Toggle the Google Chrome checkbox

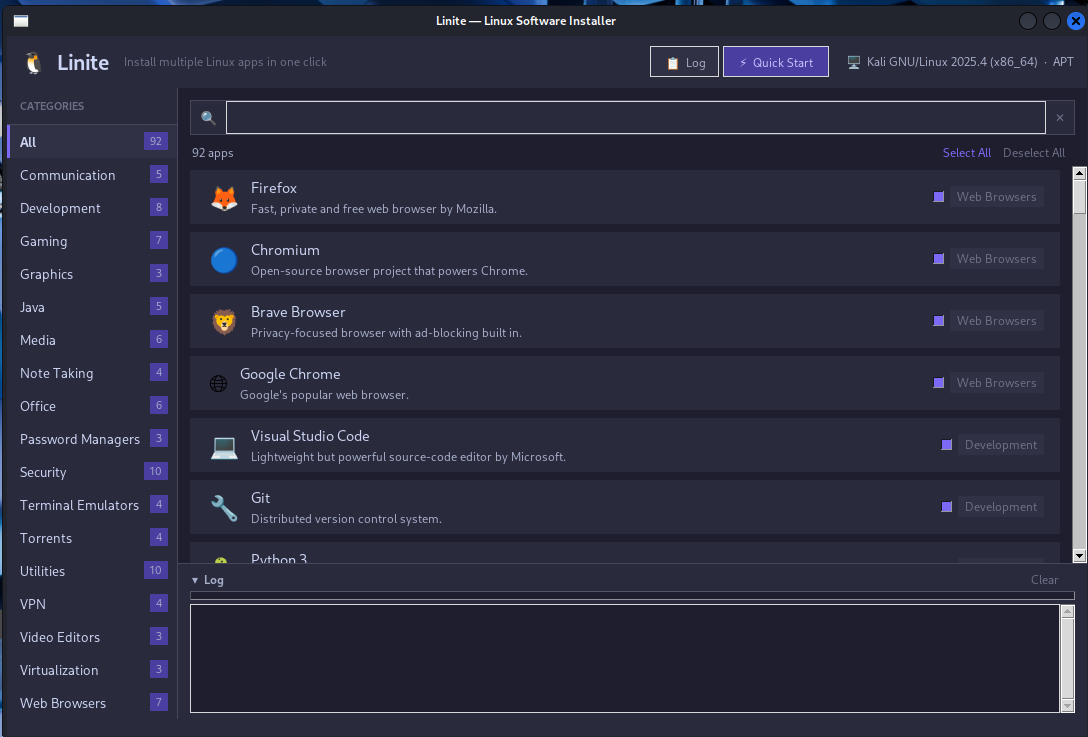(x=939, y=383)
